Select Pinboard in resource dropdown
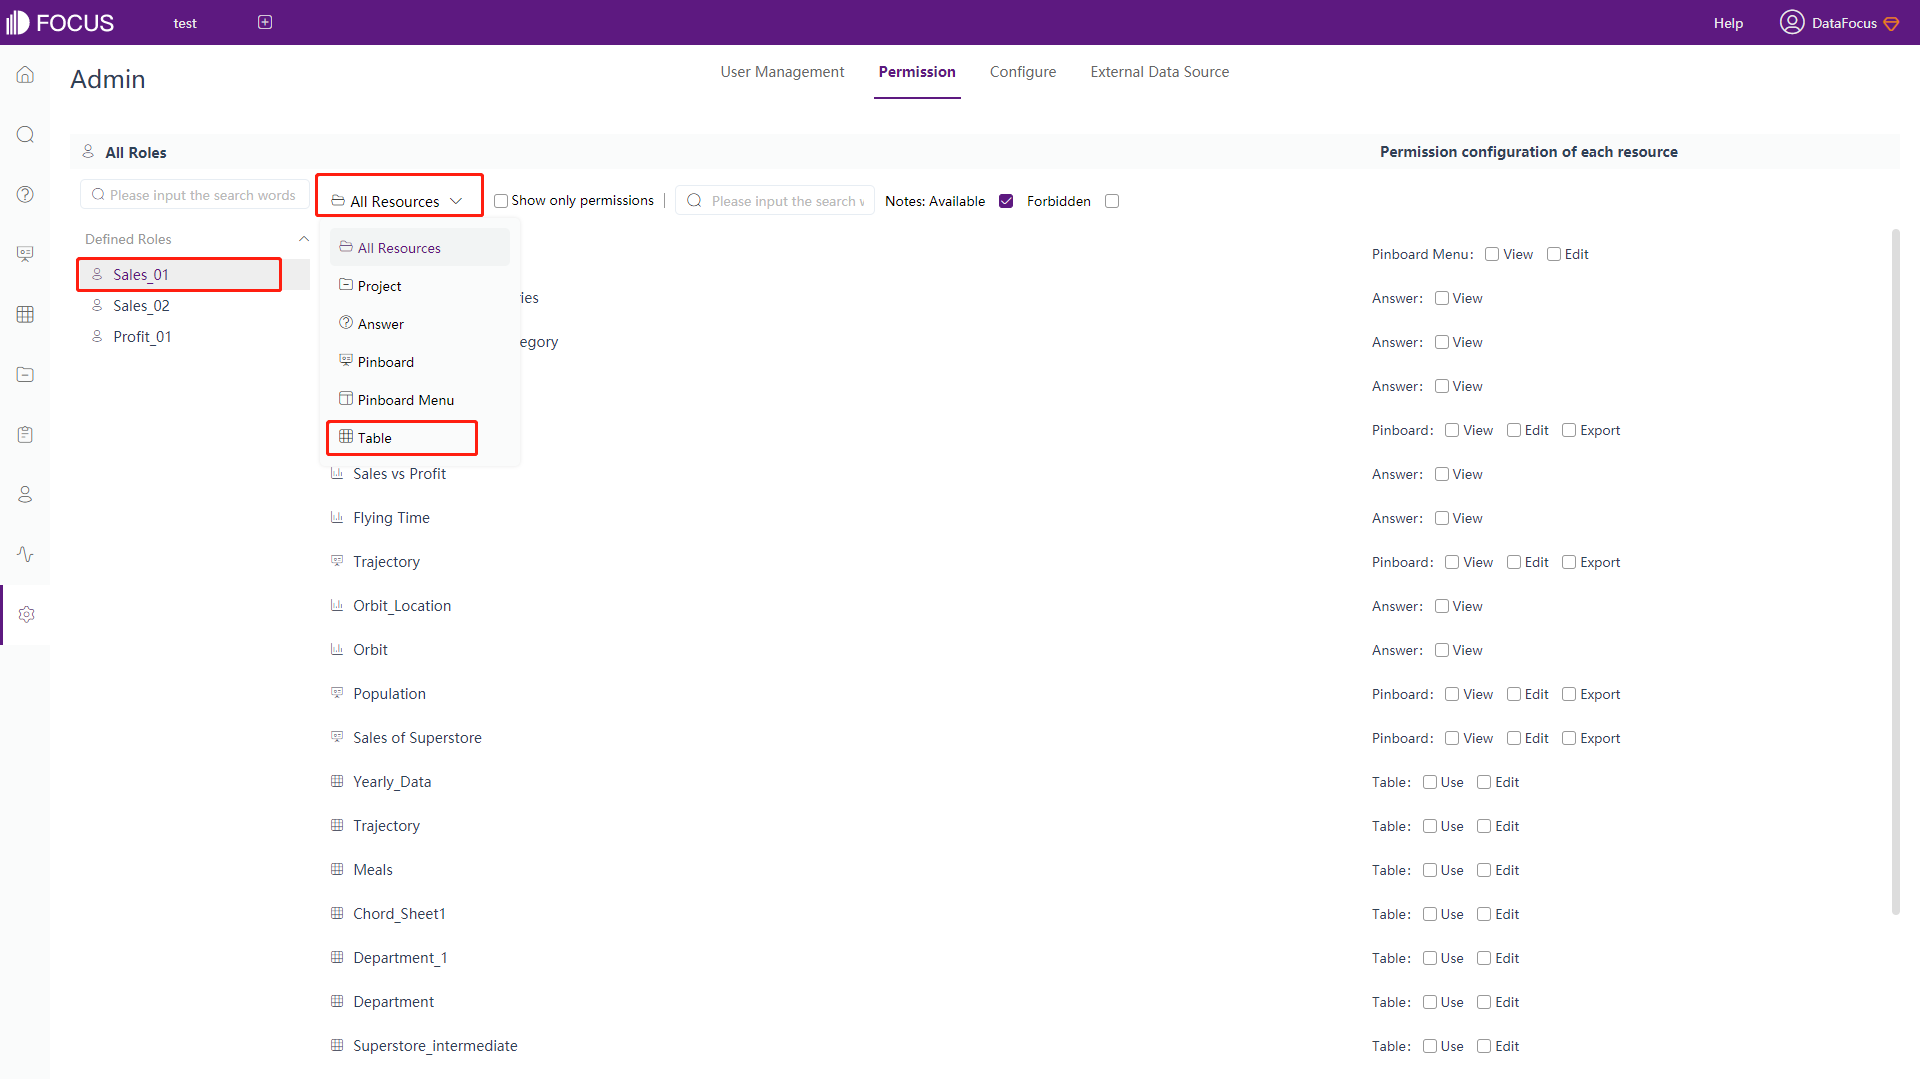Screen dimensions: 1920x1079 pyautogui.click(x=420, y=362)
